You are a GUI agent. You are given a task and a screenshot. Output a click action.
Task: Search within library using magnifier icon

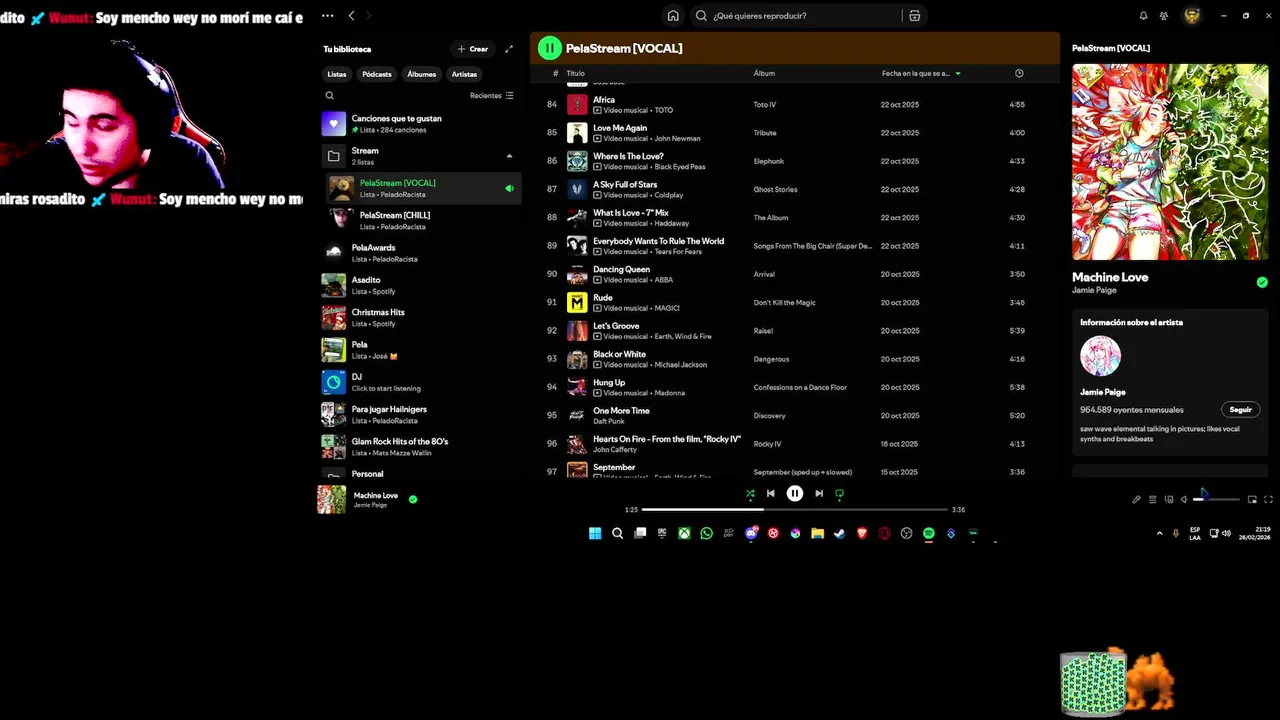(x=329, y=96)
